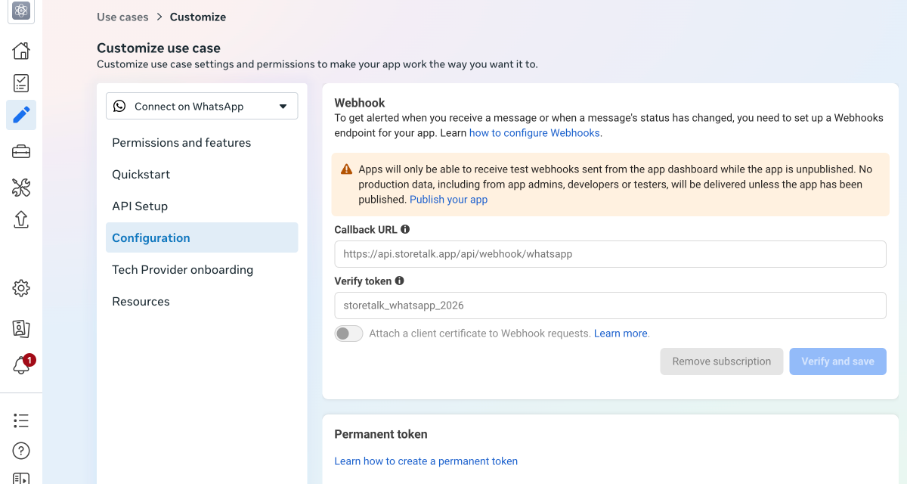Open the briefcase icon in the sidebar
Image resolution: width=907 pixels, height=484 pixels.
click(x=21, y=152)
